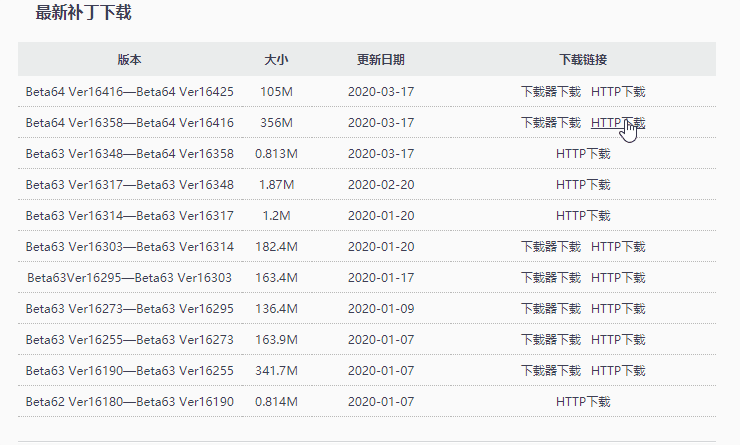Download the 0.813M patch via HTTP下载
The image size is (740, 445).
583,154
